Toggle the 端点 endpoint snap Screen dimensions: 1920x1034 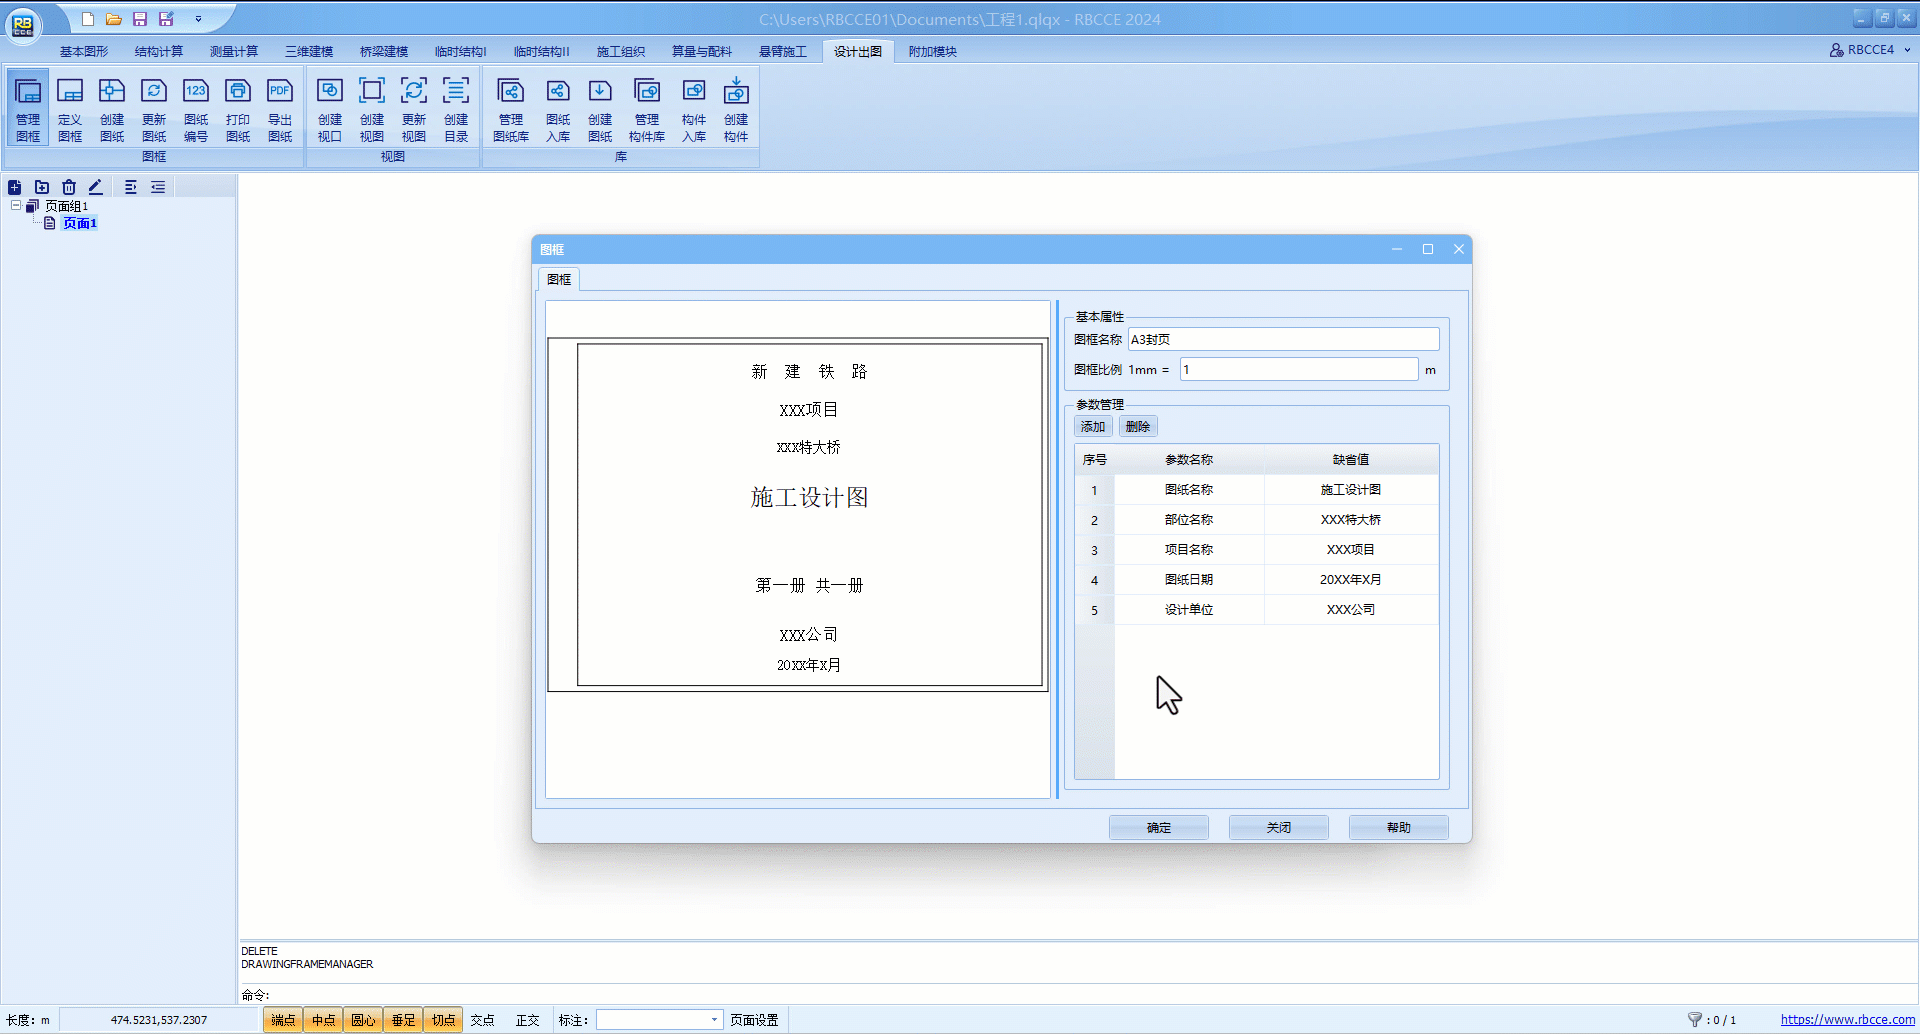(x=283, y=1020)
